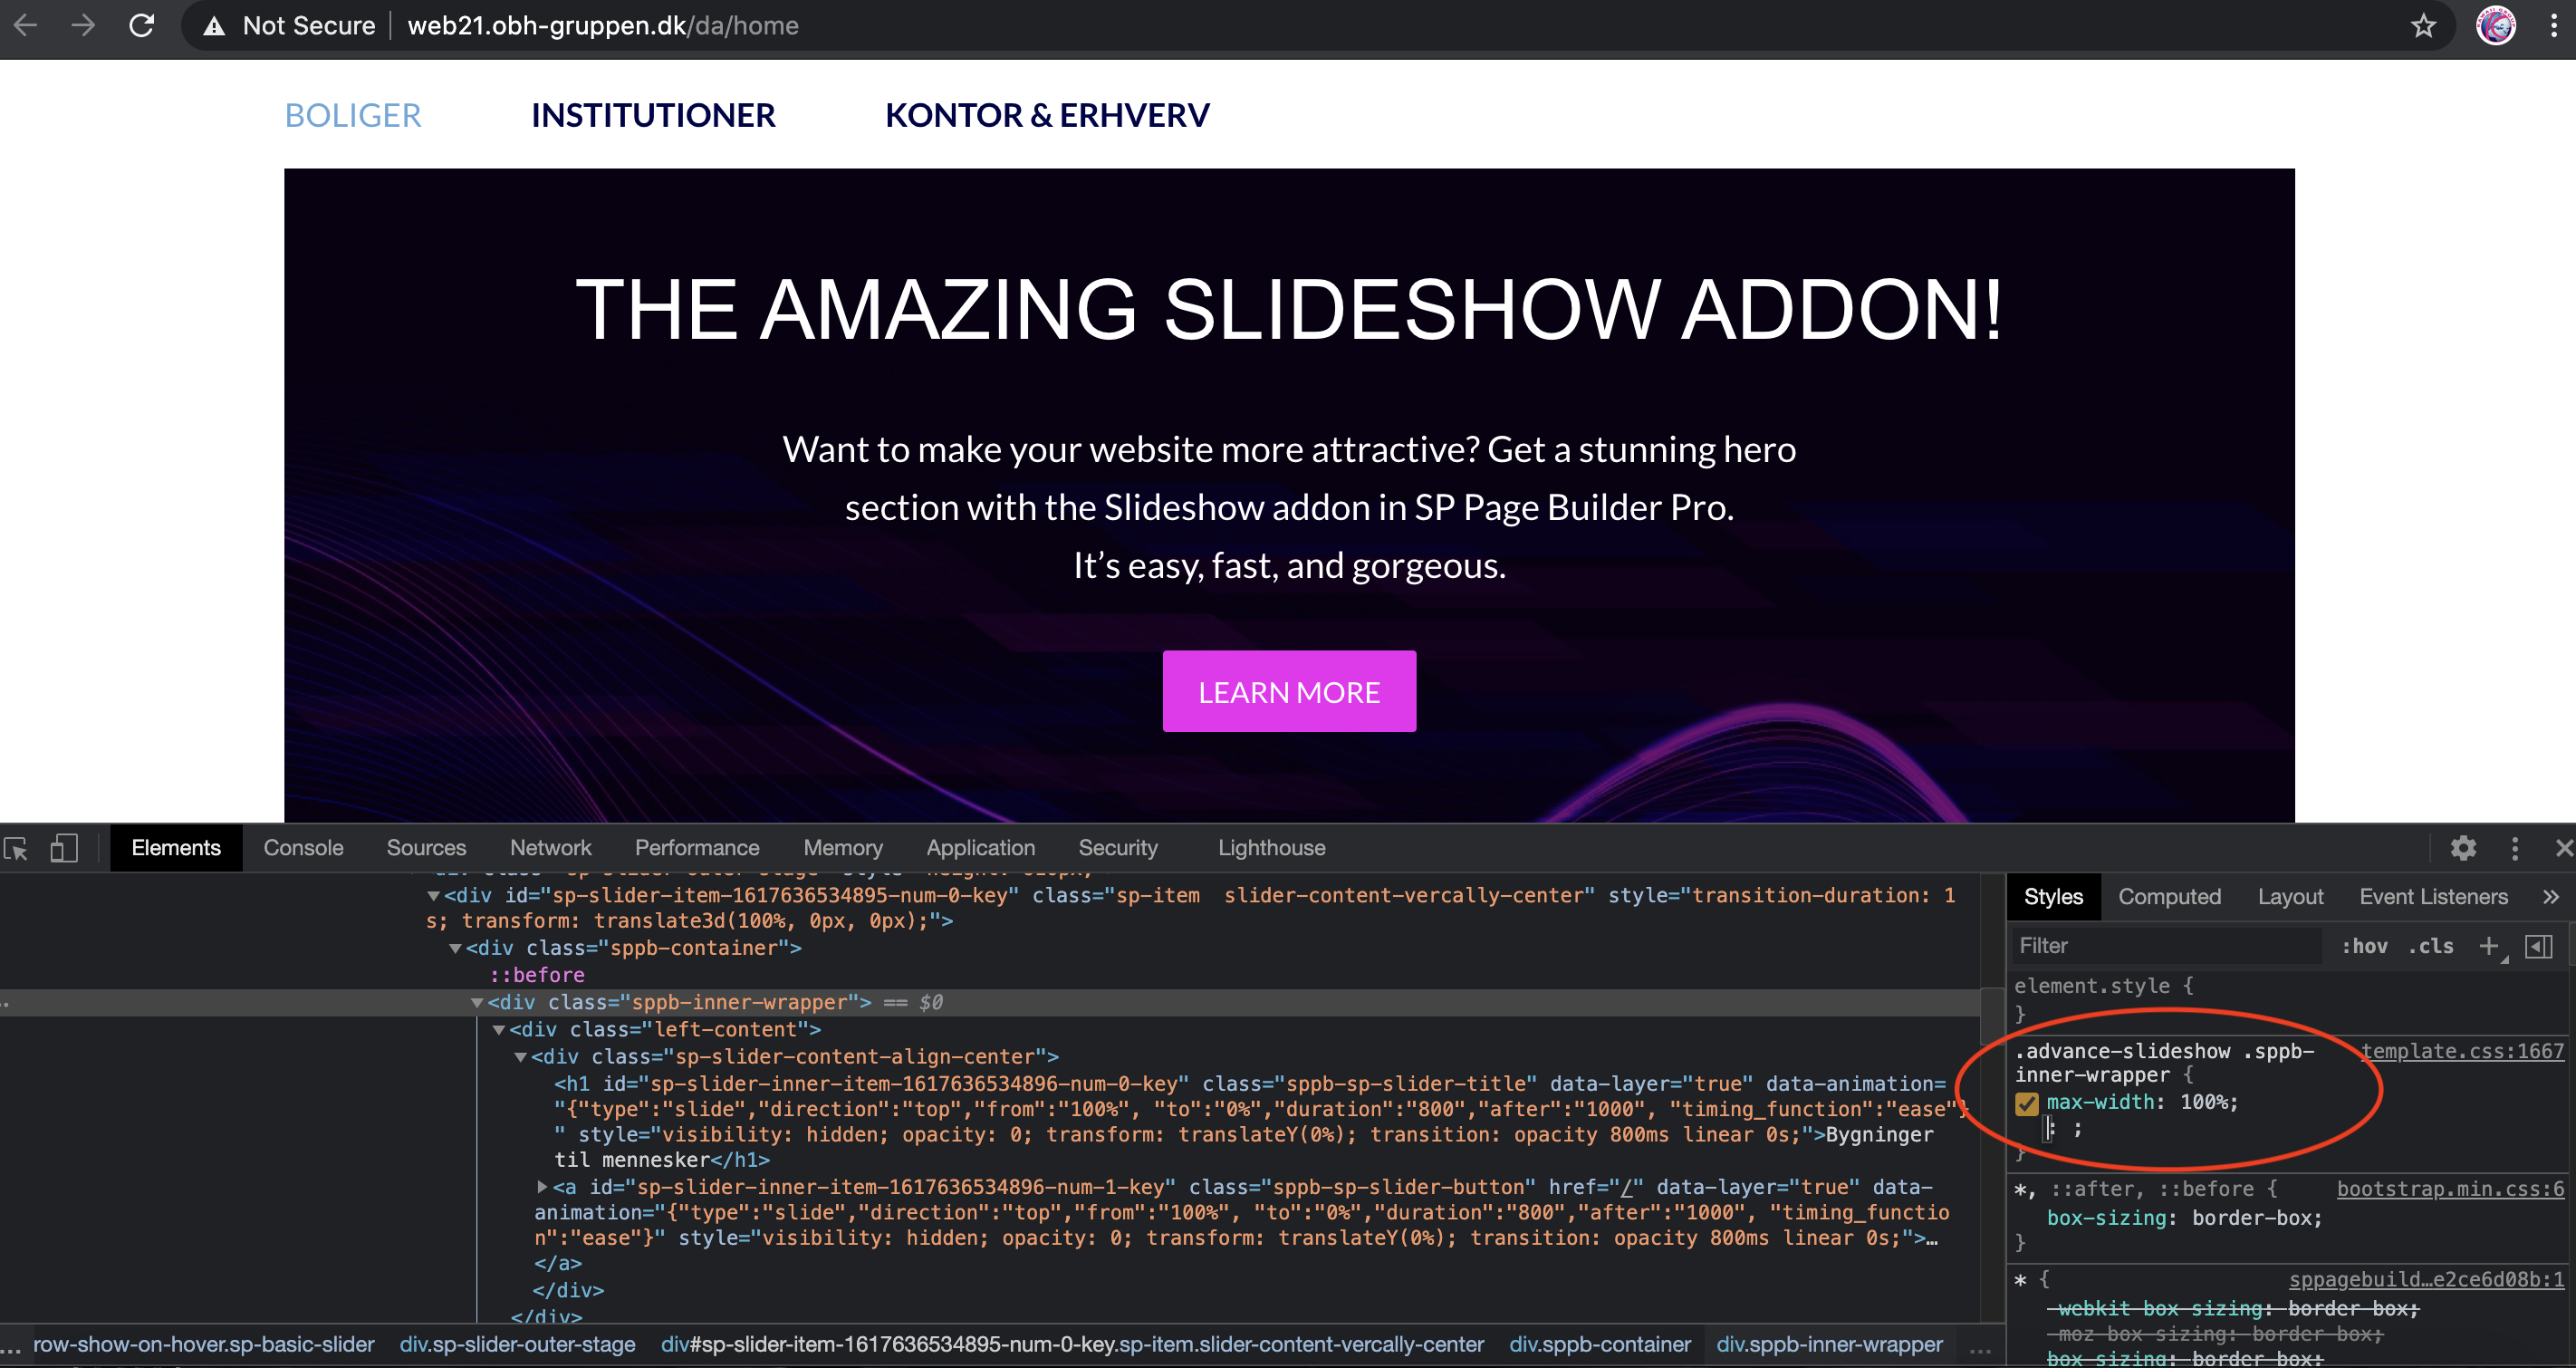Click the inspect element picker icon
This screenshot has width=2576, height=1368.
pos(16,849)
